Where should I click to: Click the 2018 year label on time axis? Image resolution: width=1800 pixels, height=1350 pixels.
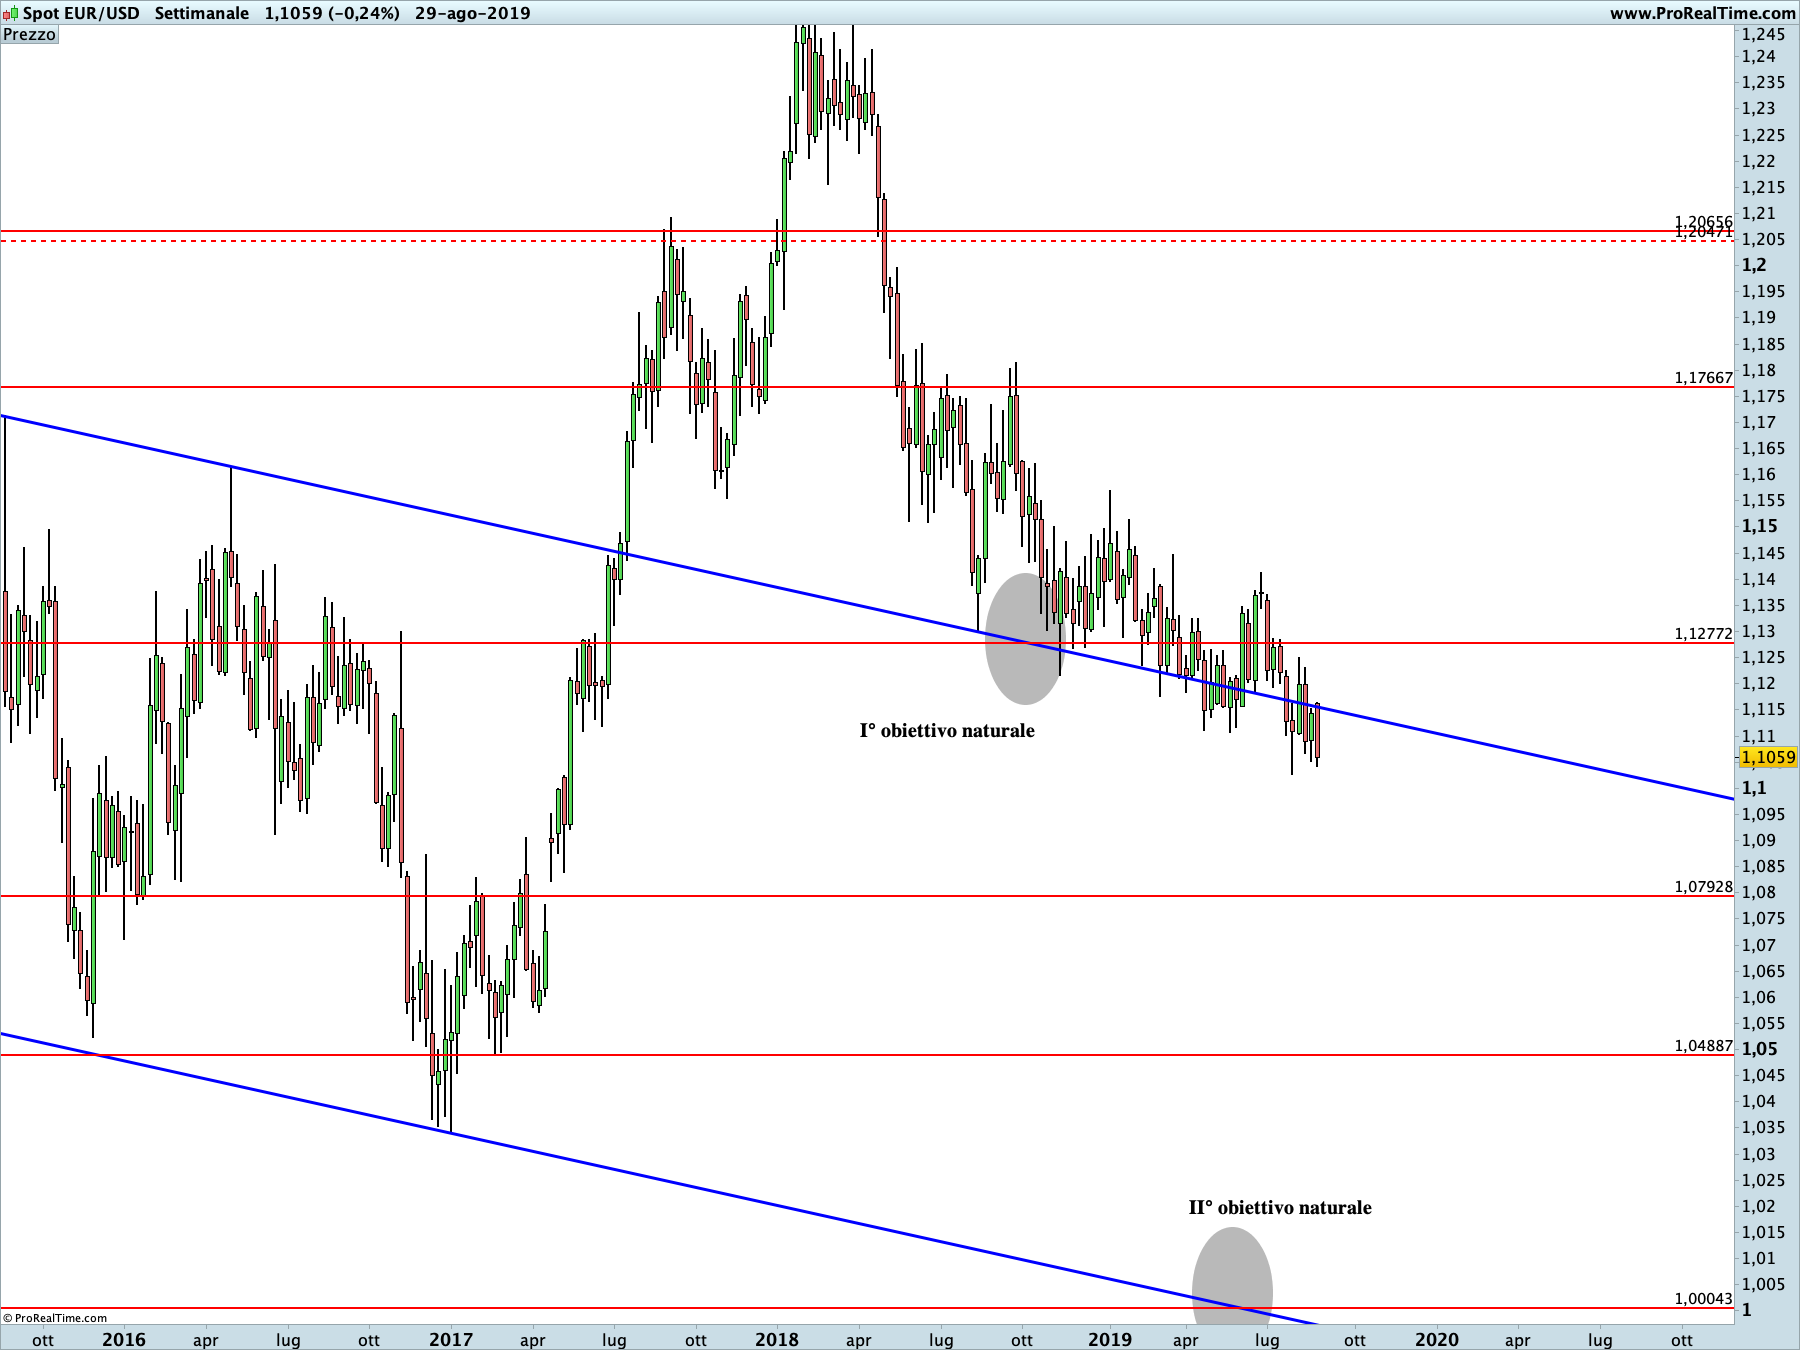click(x=777, y=1340)
